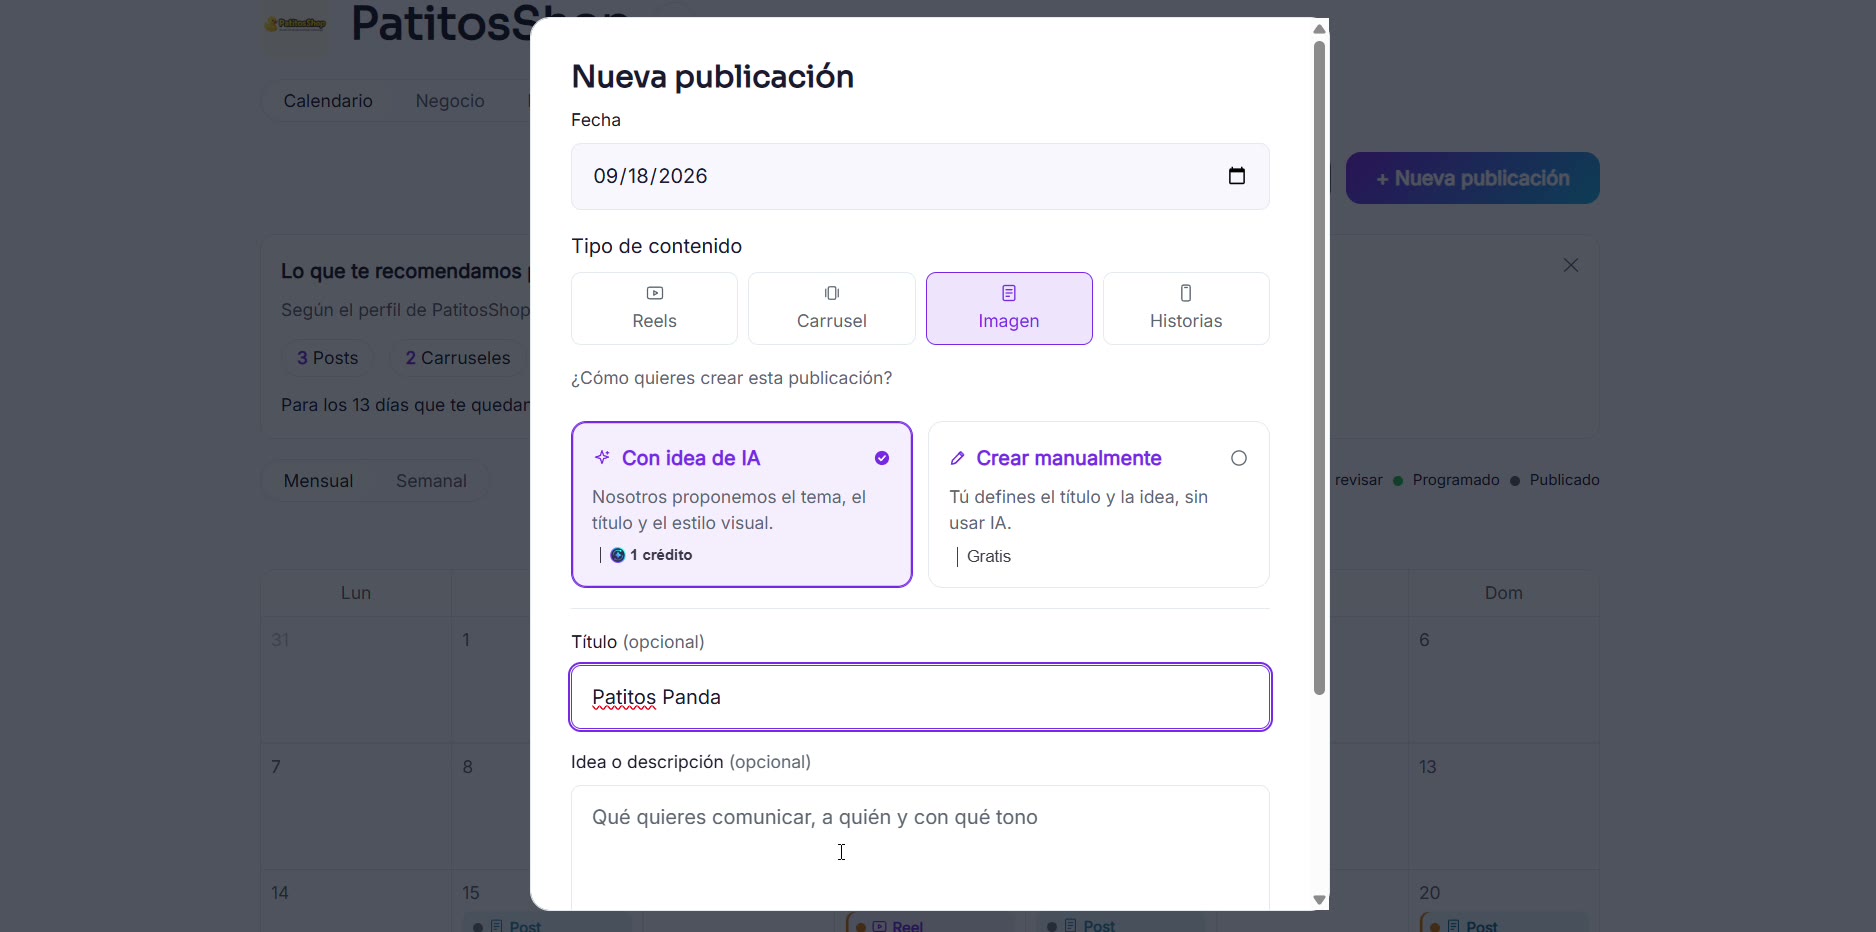
Task: Click the modal scrollbar down arrow
Action: (1319, 900)
